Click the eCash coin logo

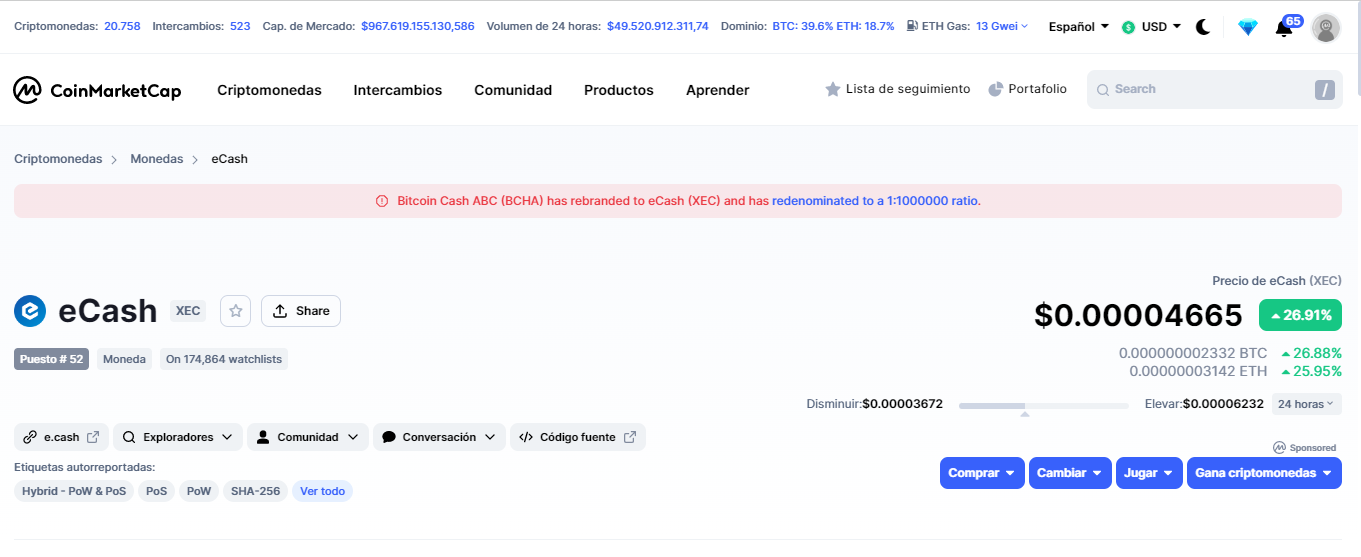30,311
